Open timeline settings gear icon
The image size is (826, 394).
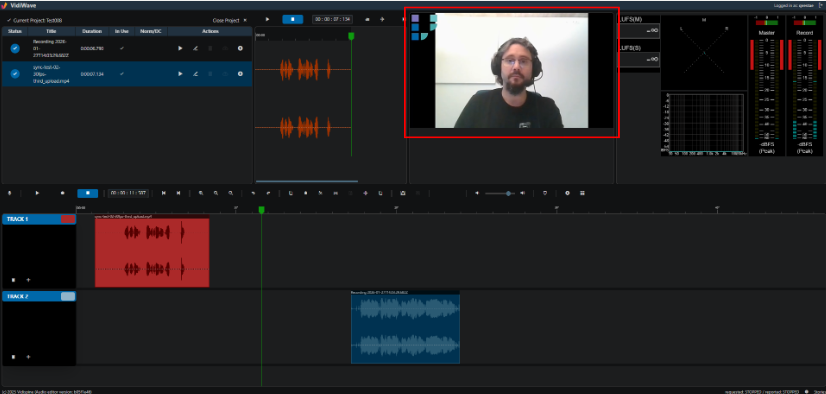click(567, 193)
